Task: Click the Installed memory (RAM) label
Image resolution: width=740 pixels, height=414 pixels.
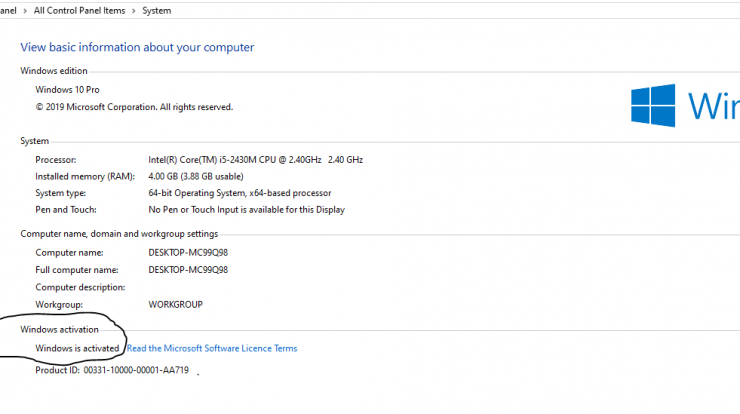Action: tap(85, 177)
